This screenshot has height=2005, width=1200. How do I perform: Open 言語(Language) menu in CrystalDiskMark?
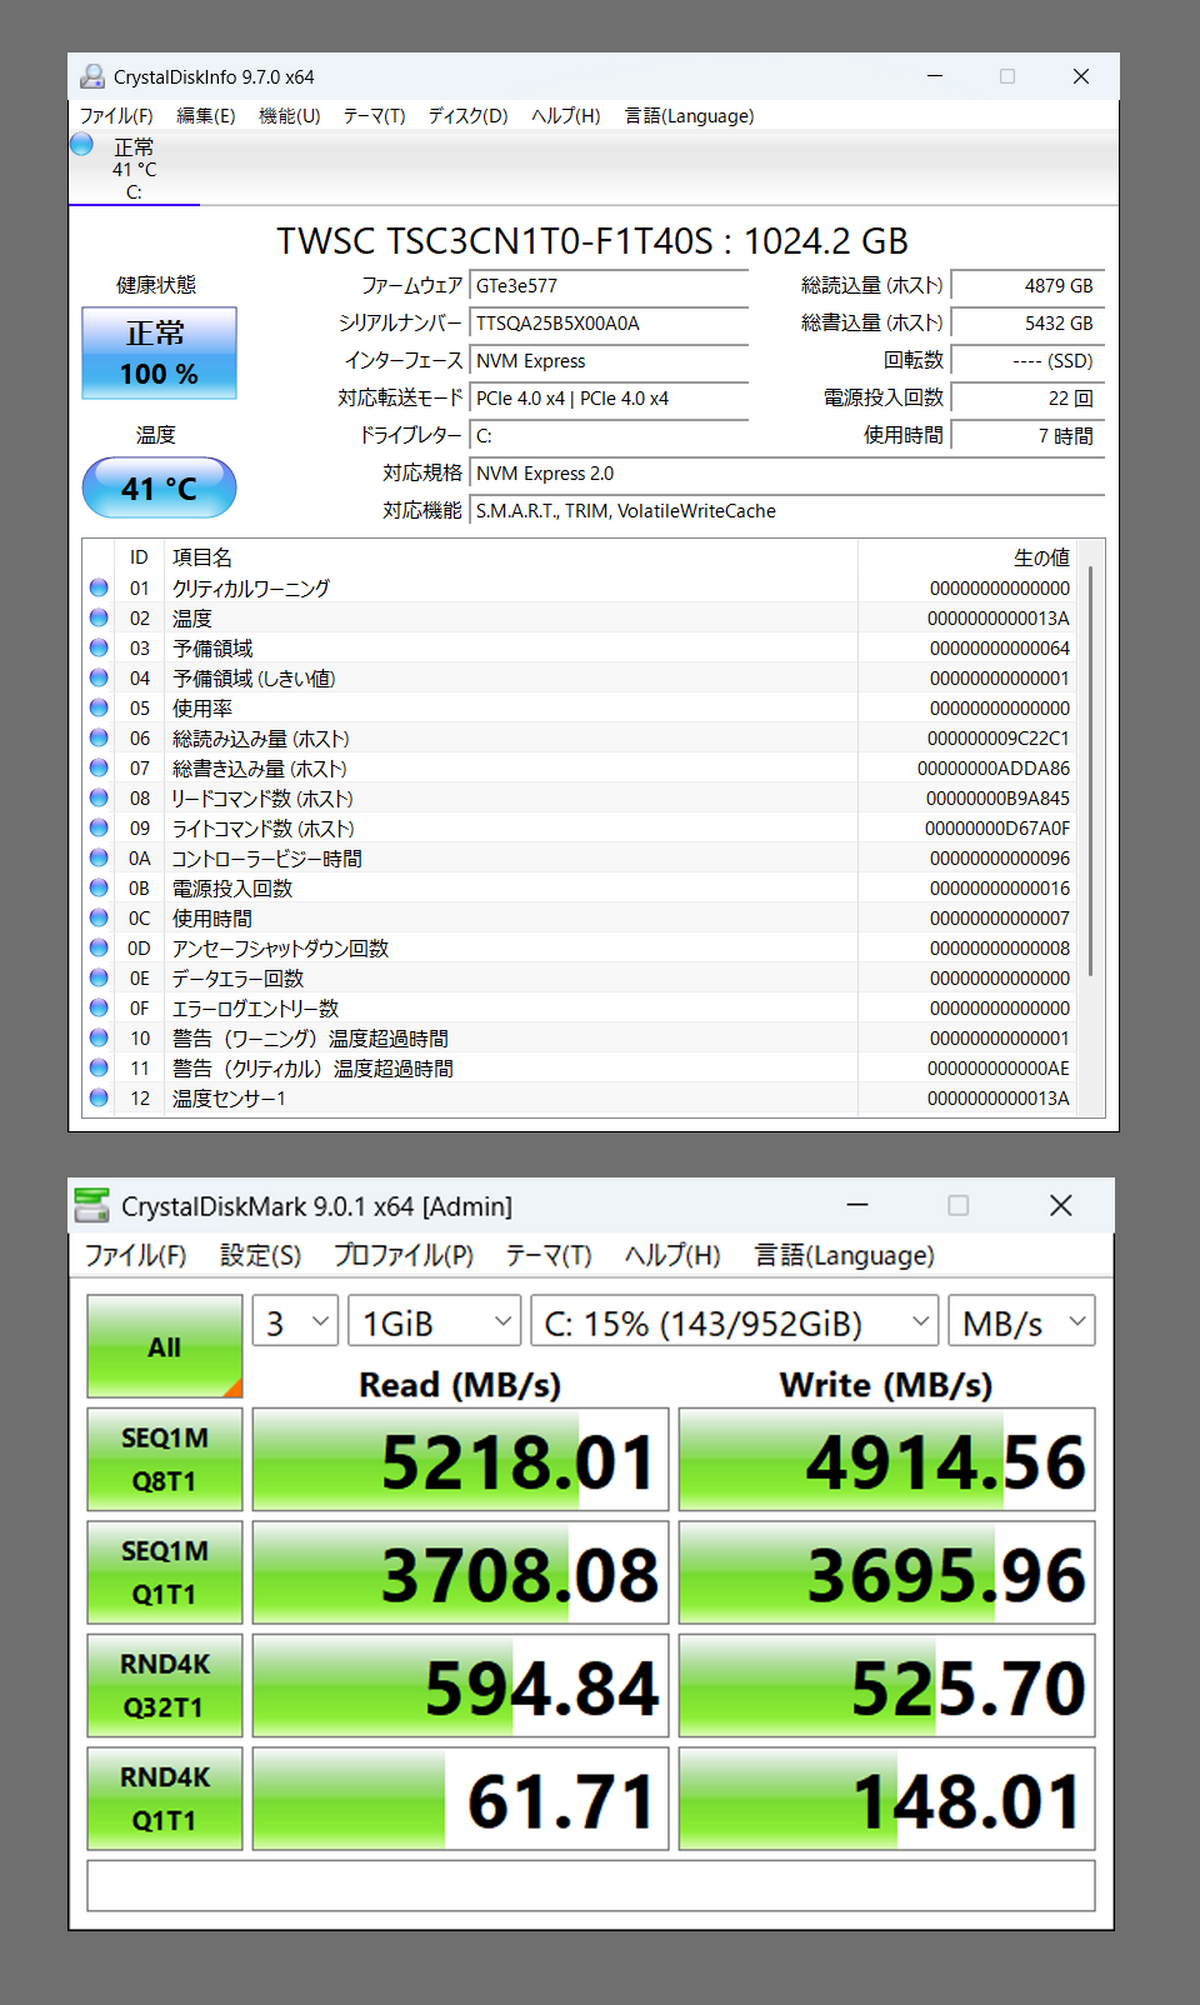pyautogui.click(x=845, y=1255)
